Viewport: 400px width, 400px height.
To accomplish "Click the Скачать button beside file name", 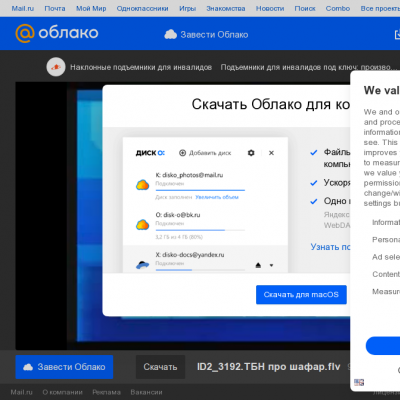I will (x=160, y=367).
